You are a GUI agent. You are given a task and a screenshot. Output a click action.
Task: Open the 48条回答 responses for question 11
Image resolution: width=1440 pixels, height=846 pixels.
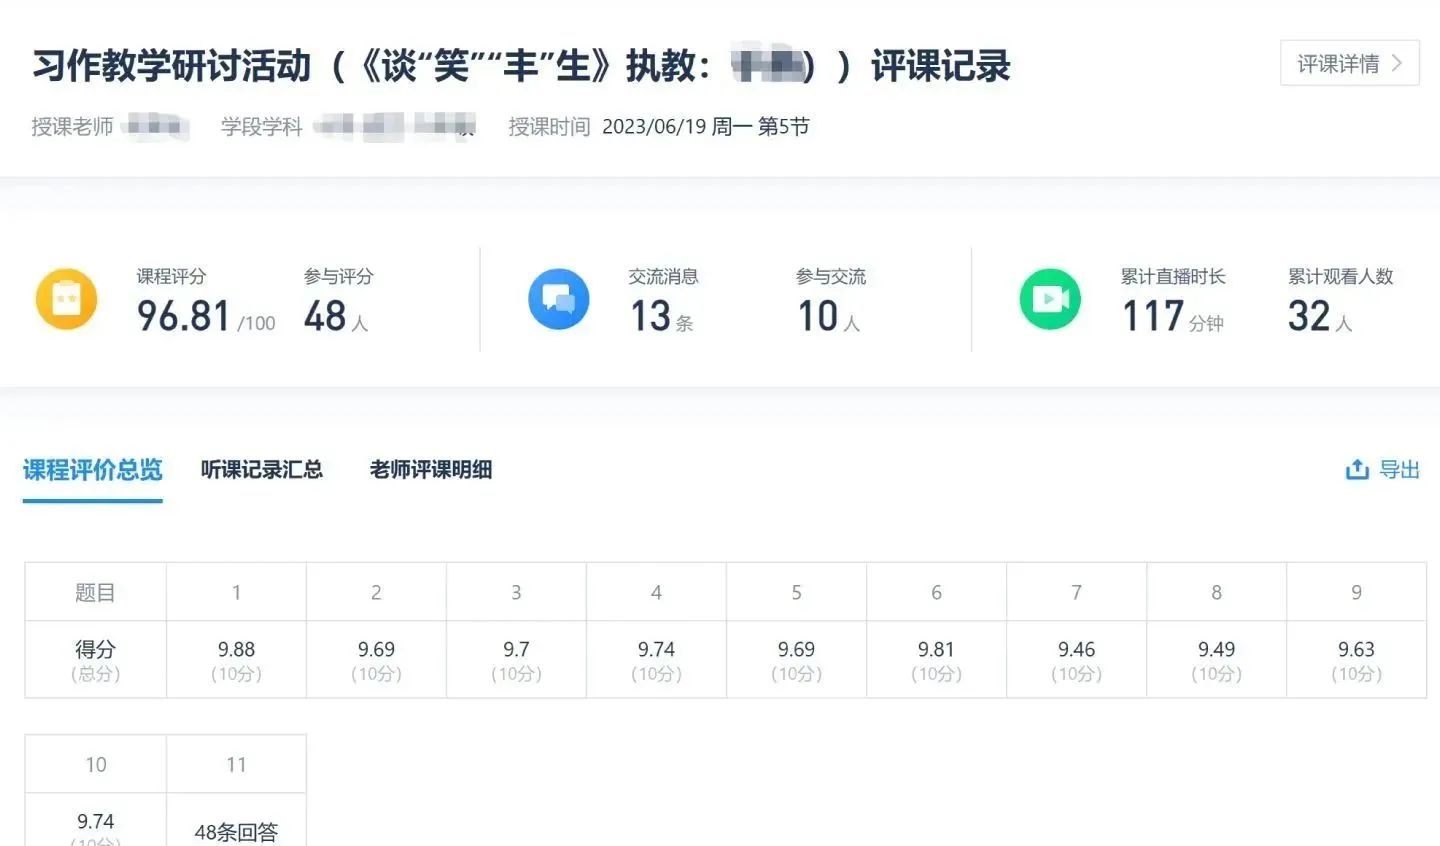[236, 832]
